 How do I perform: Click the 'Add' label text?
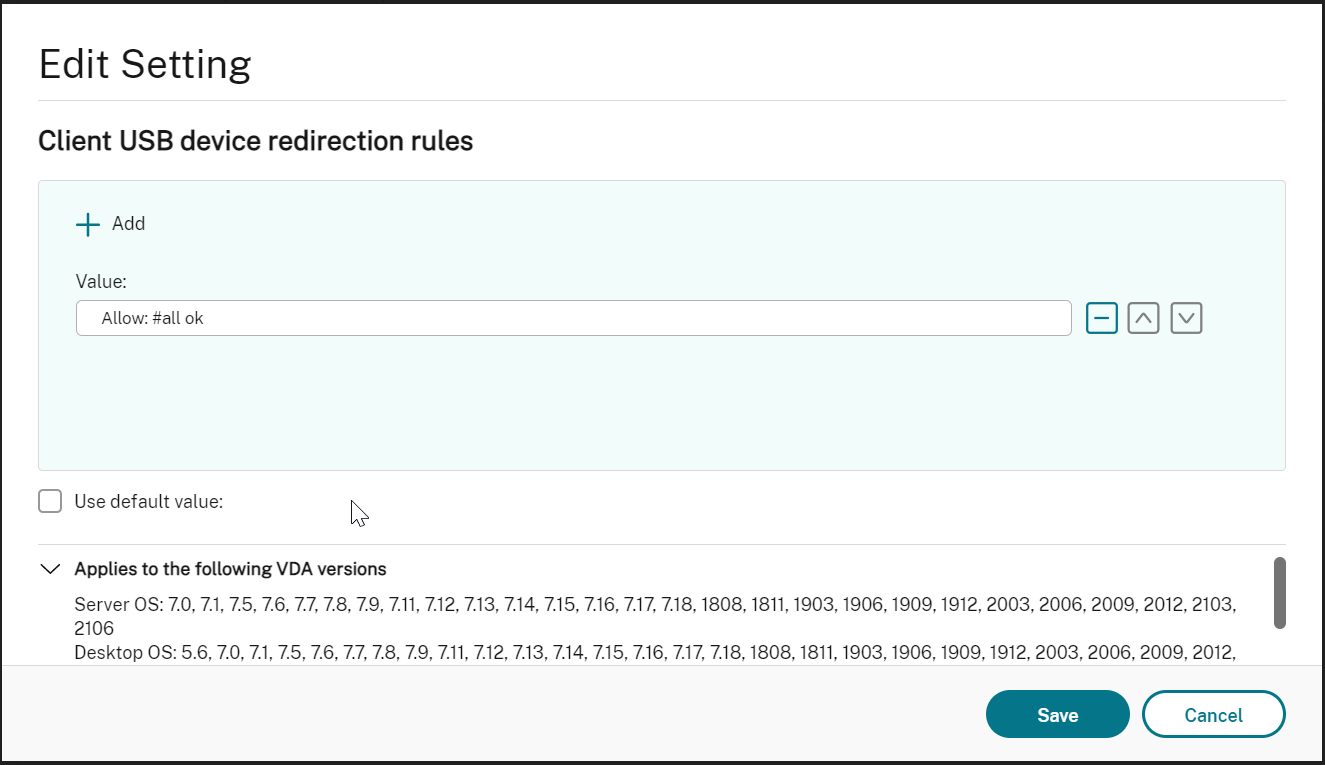pos(128,224)
